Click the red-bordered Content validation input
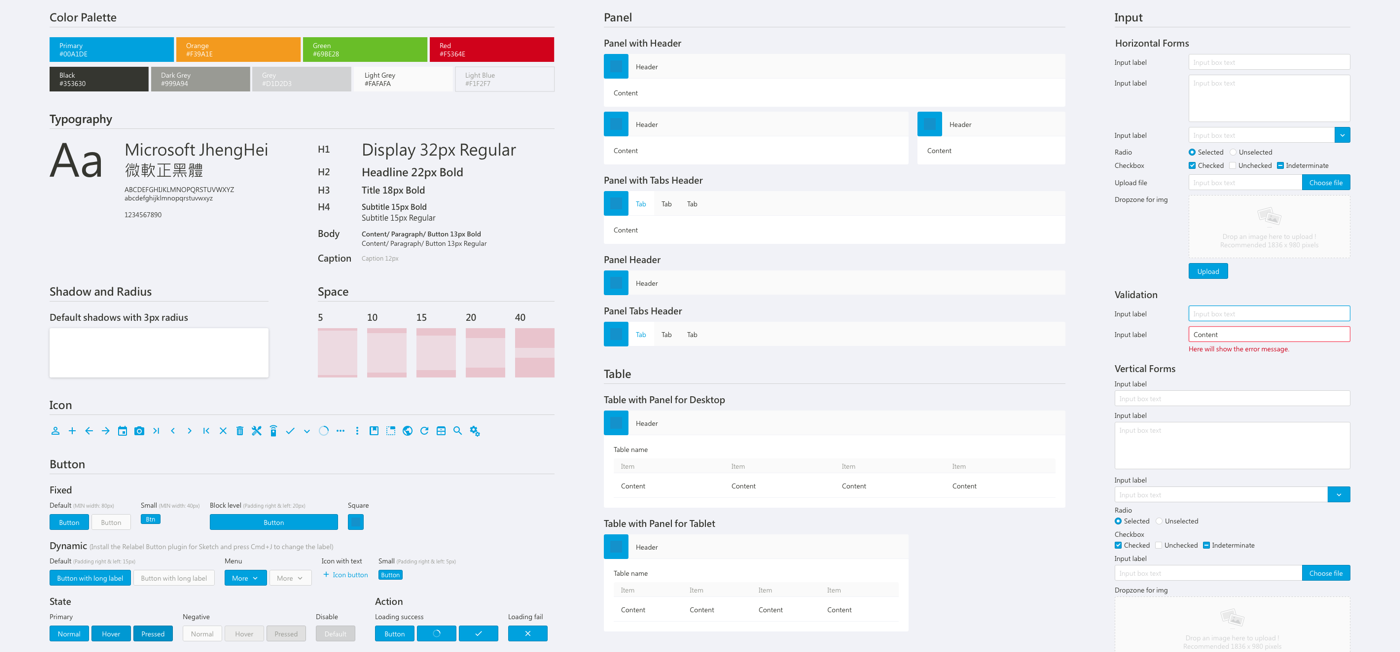Screen dimensions: 1400x652 pyautogui.click(x=1268, y=334)
